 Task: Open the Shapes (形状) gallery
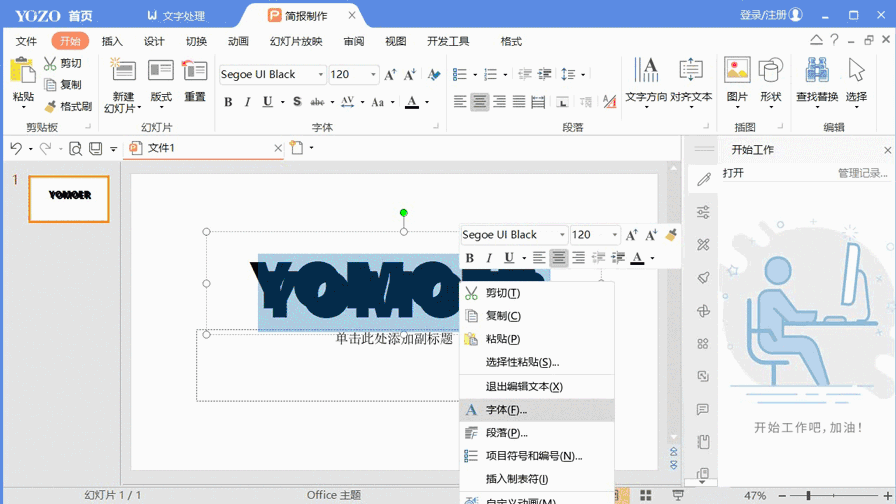(x=770, y=71)
